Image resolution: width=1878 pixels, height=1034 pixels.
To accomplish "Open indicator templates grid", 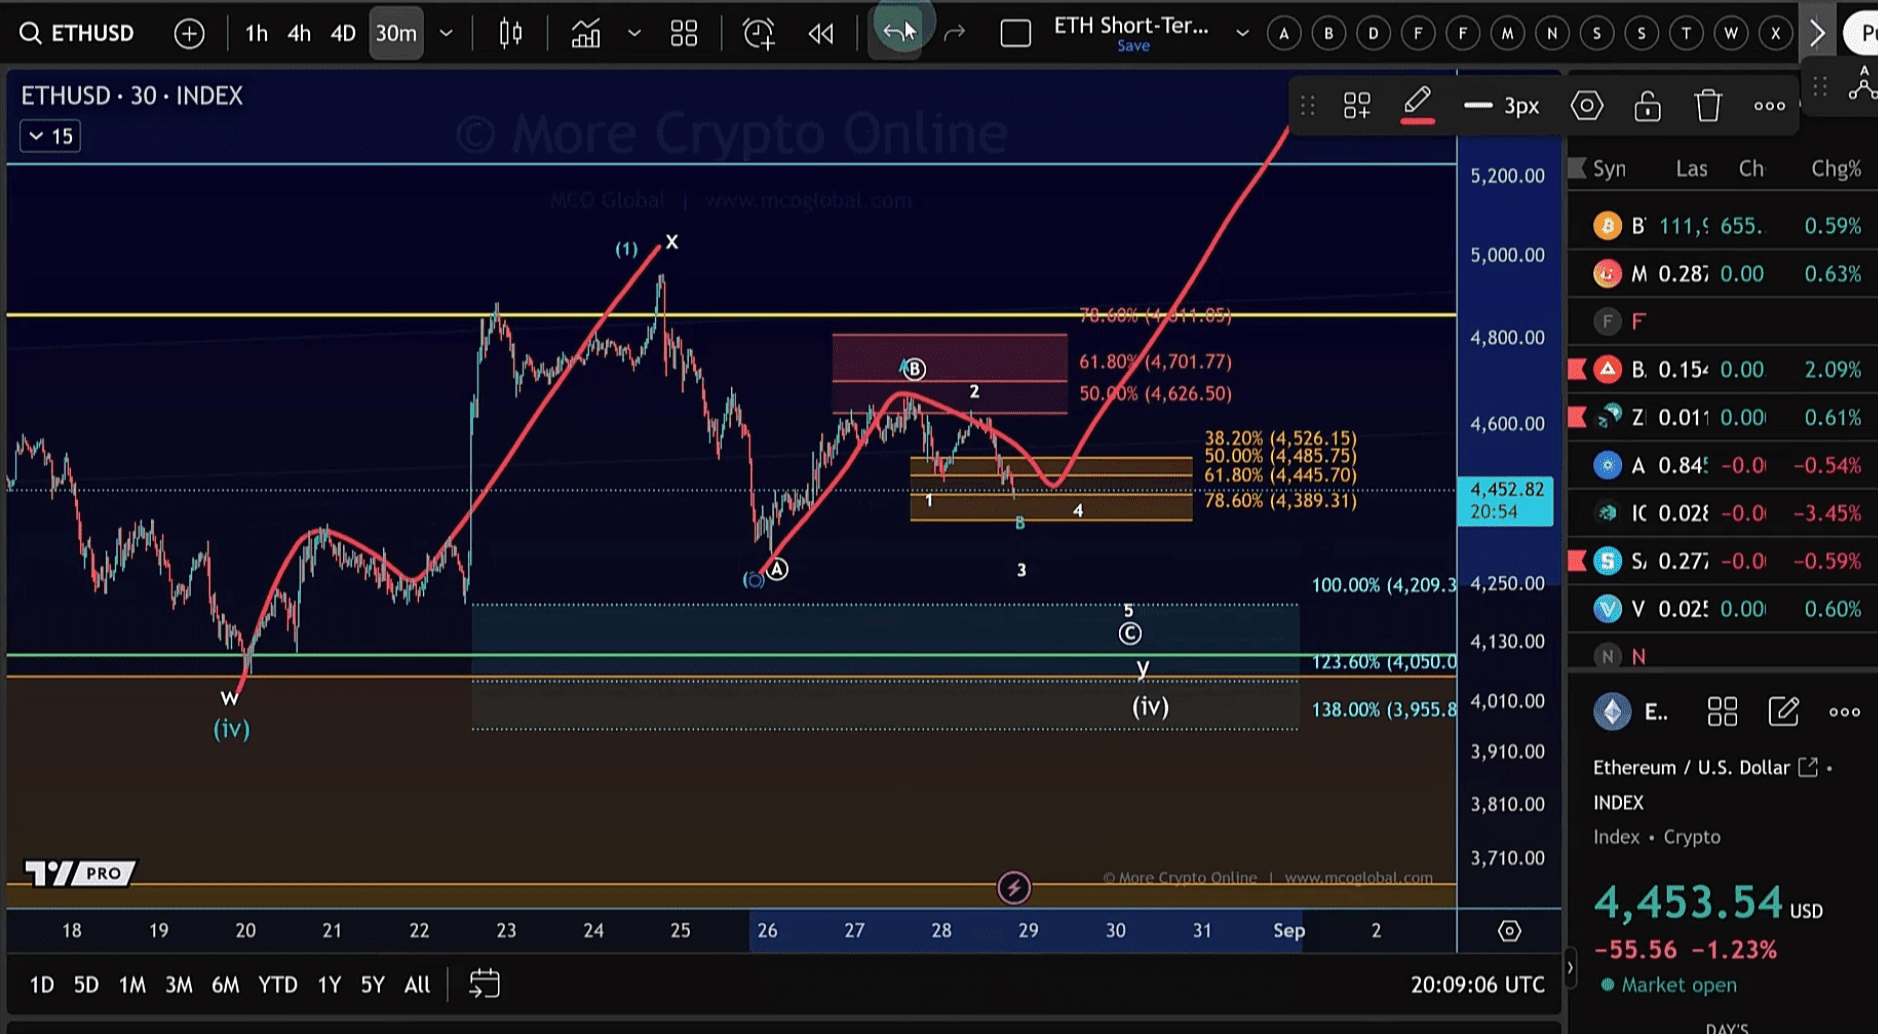I will point(684,33).
